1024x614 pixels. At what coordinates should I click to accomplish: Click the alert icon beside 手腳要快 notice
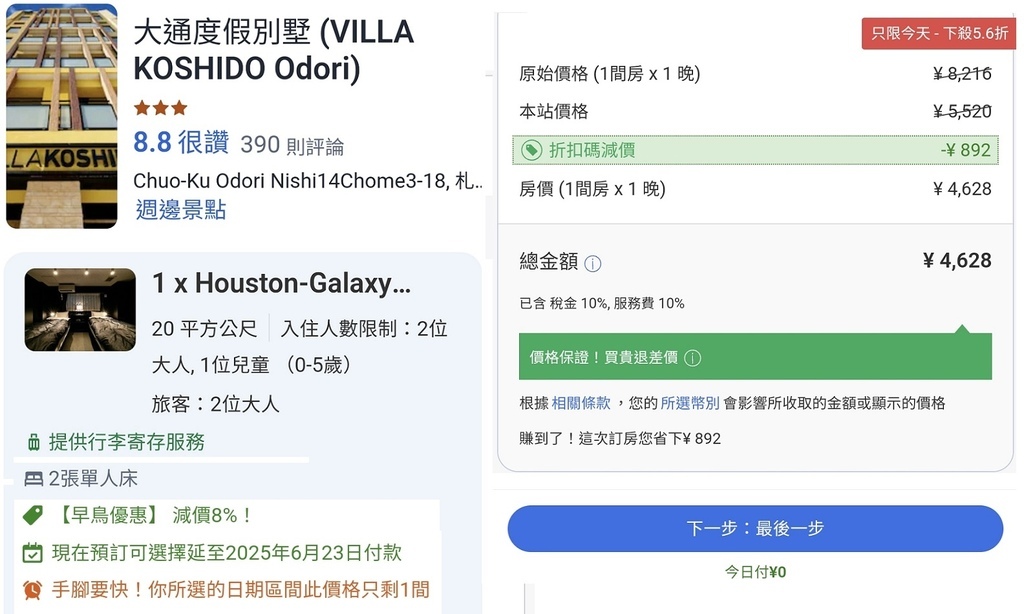point(32,589)
